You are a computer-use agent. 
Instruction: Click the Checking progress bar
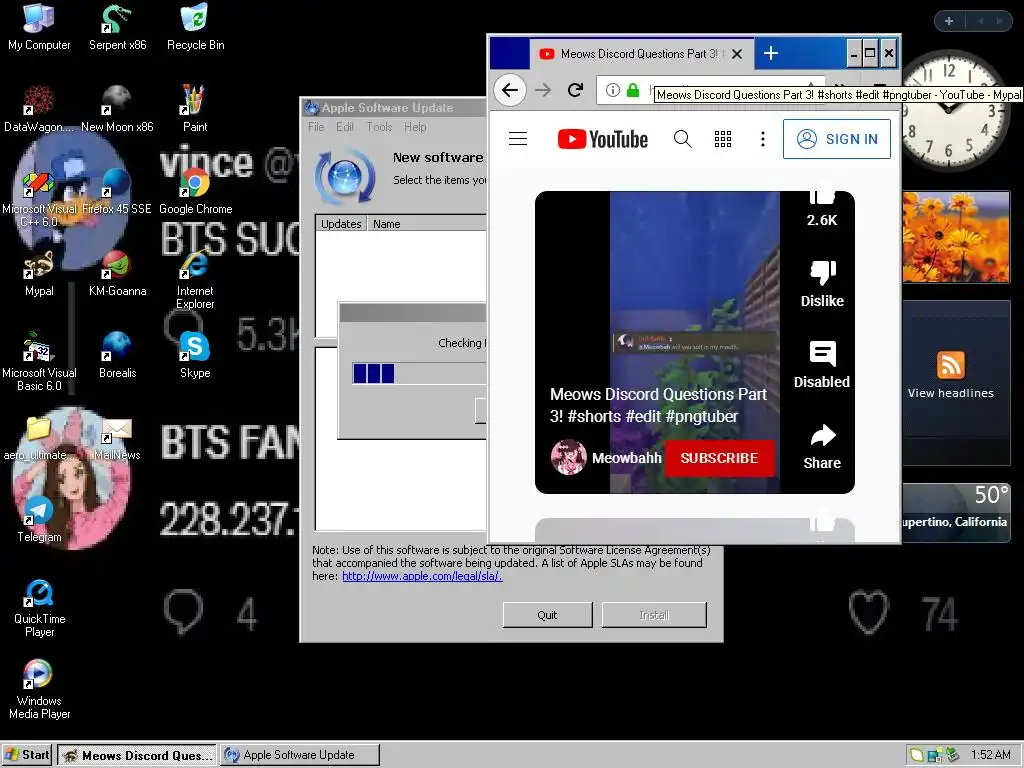pyautogui.click(x=419, y=373)
